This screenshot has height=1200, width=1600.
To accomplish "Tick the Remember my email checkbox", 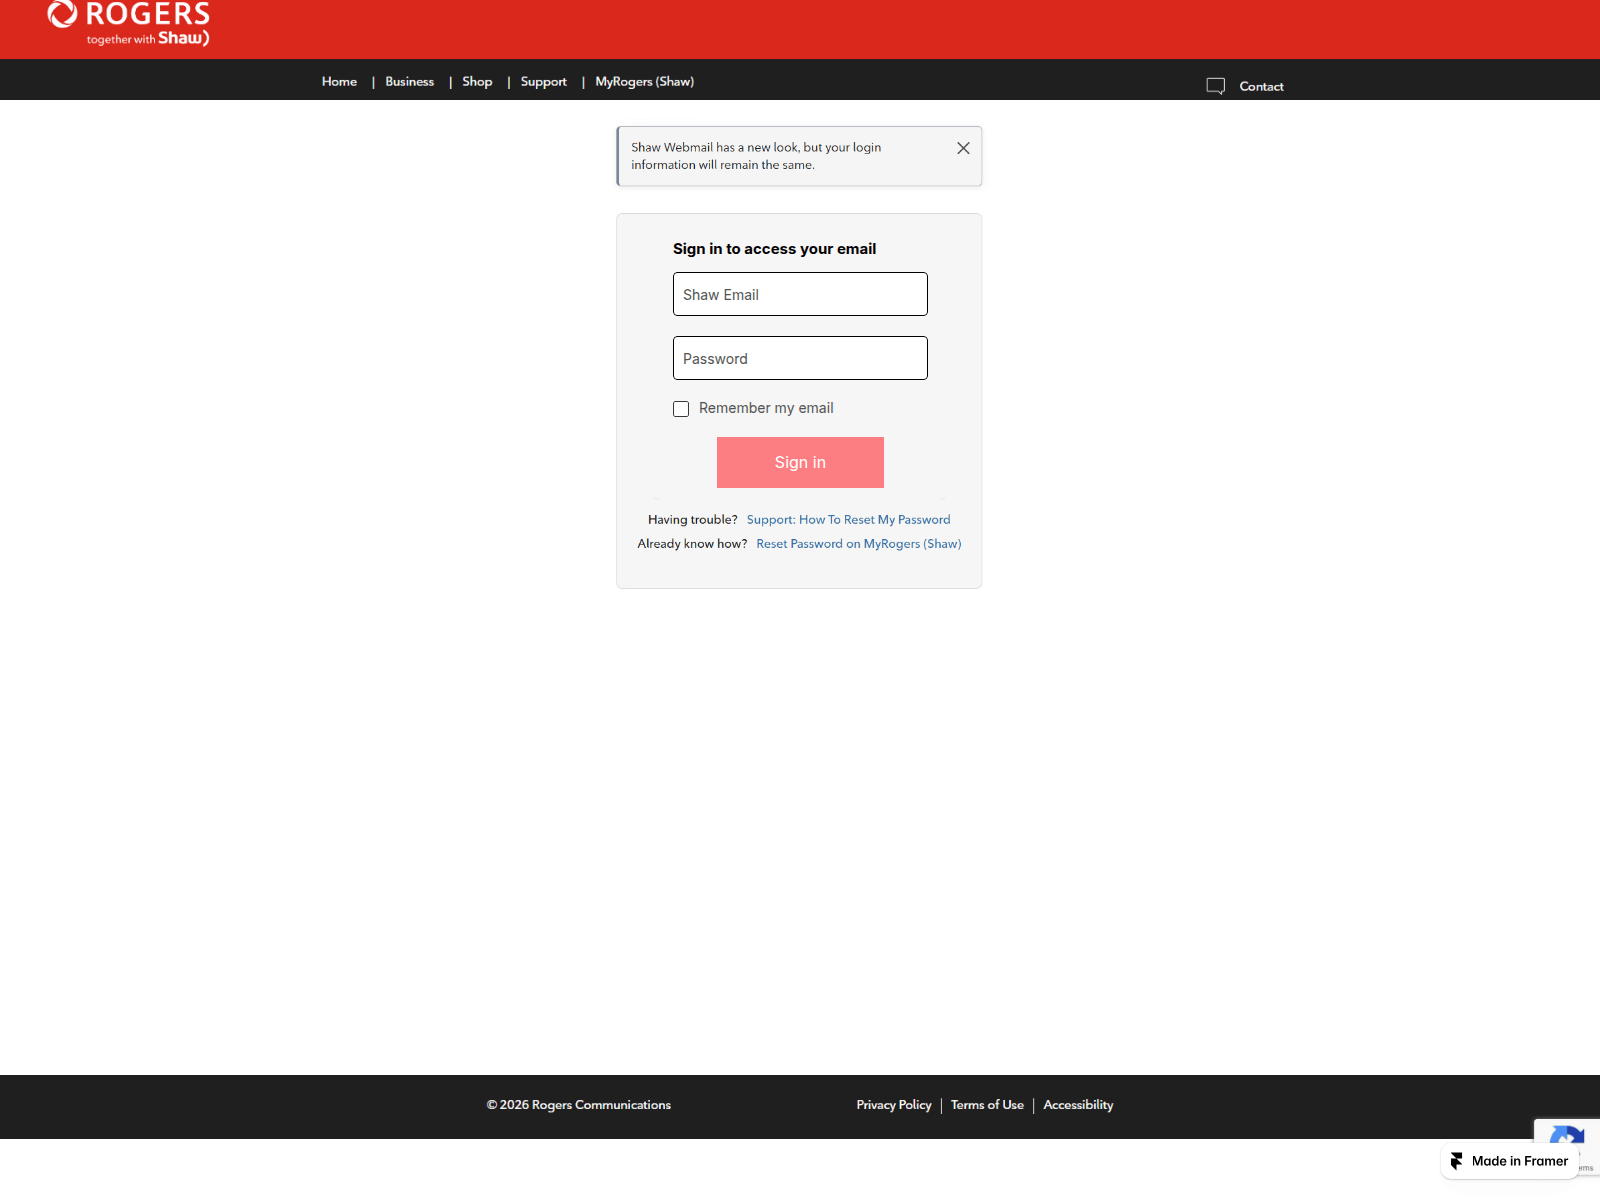I will pyautogui.click(x=681, y=409).
